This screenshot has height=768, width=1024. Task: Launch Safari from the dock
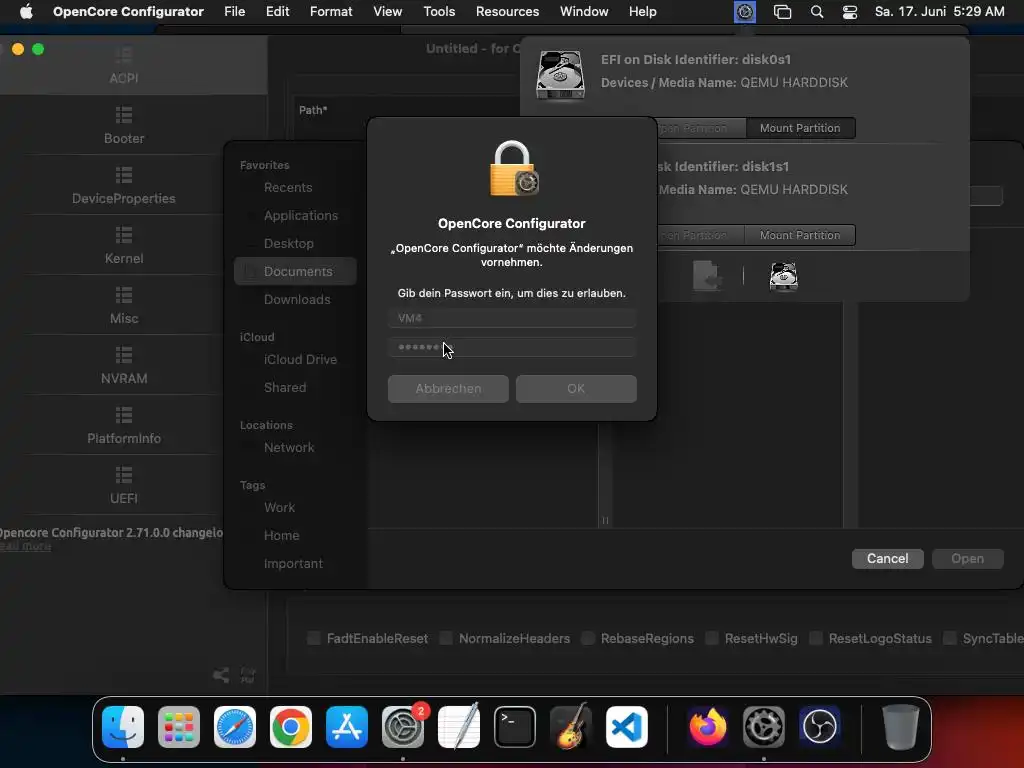pos(235,727)
